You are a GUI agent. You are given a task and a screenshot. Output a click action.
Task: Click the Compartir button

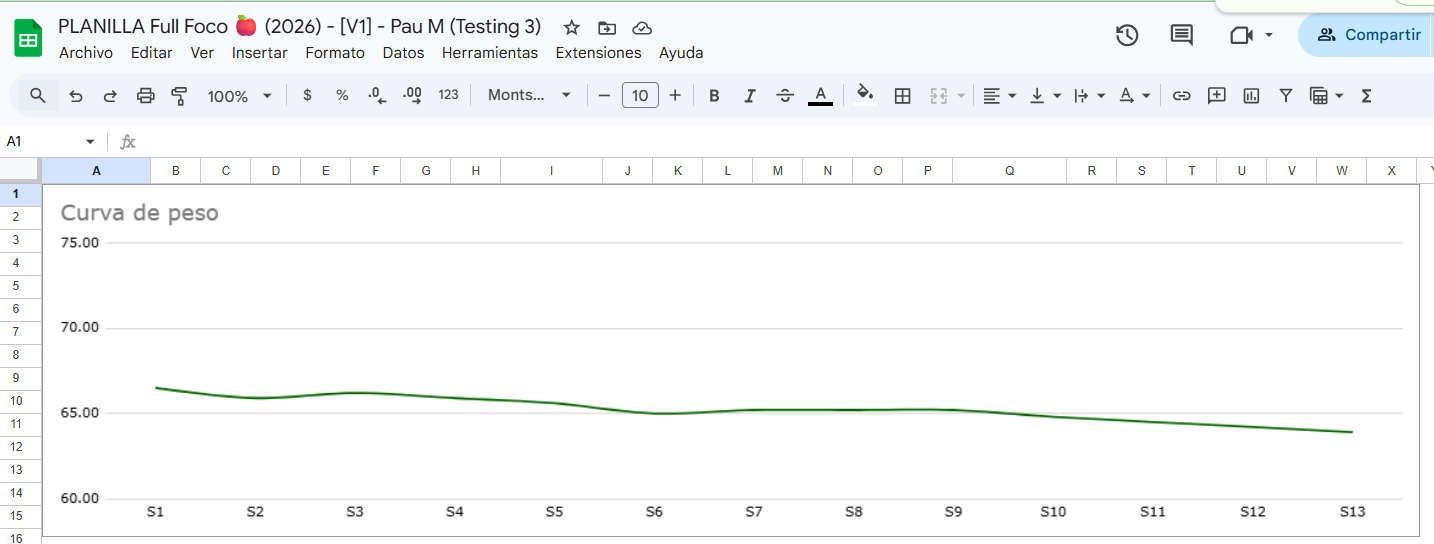click(1370, 35)
